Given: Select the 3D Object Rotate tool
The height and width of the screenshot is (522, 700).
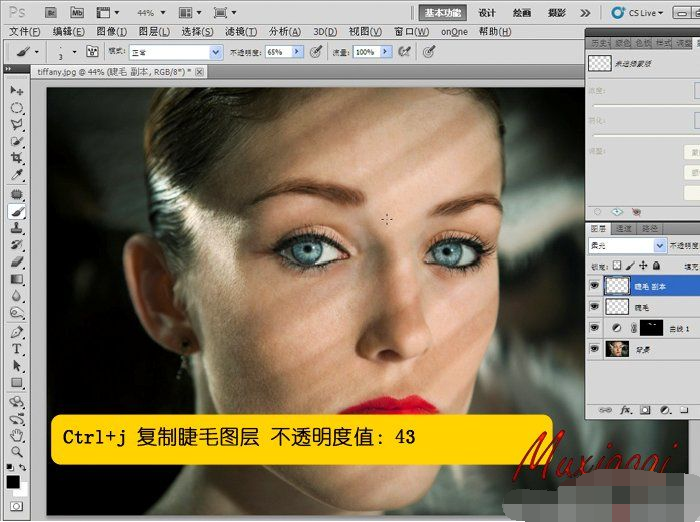Looking at the screenshot, I should [x=17, y=402].
